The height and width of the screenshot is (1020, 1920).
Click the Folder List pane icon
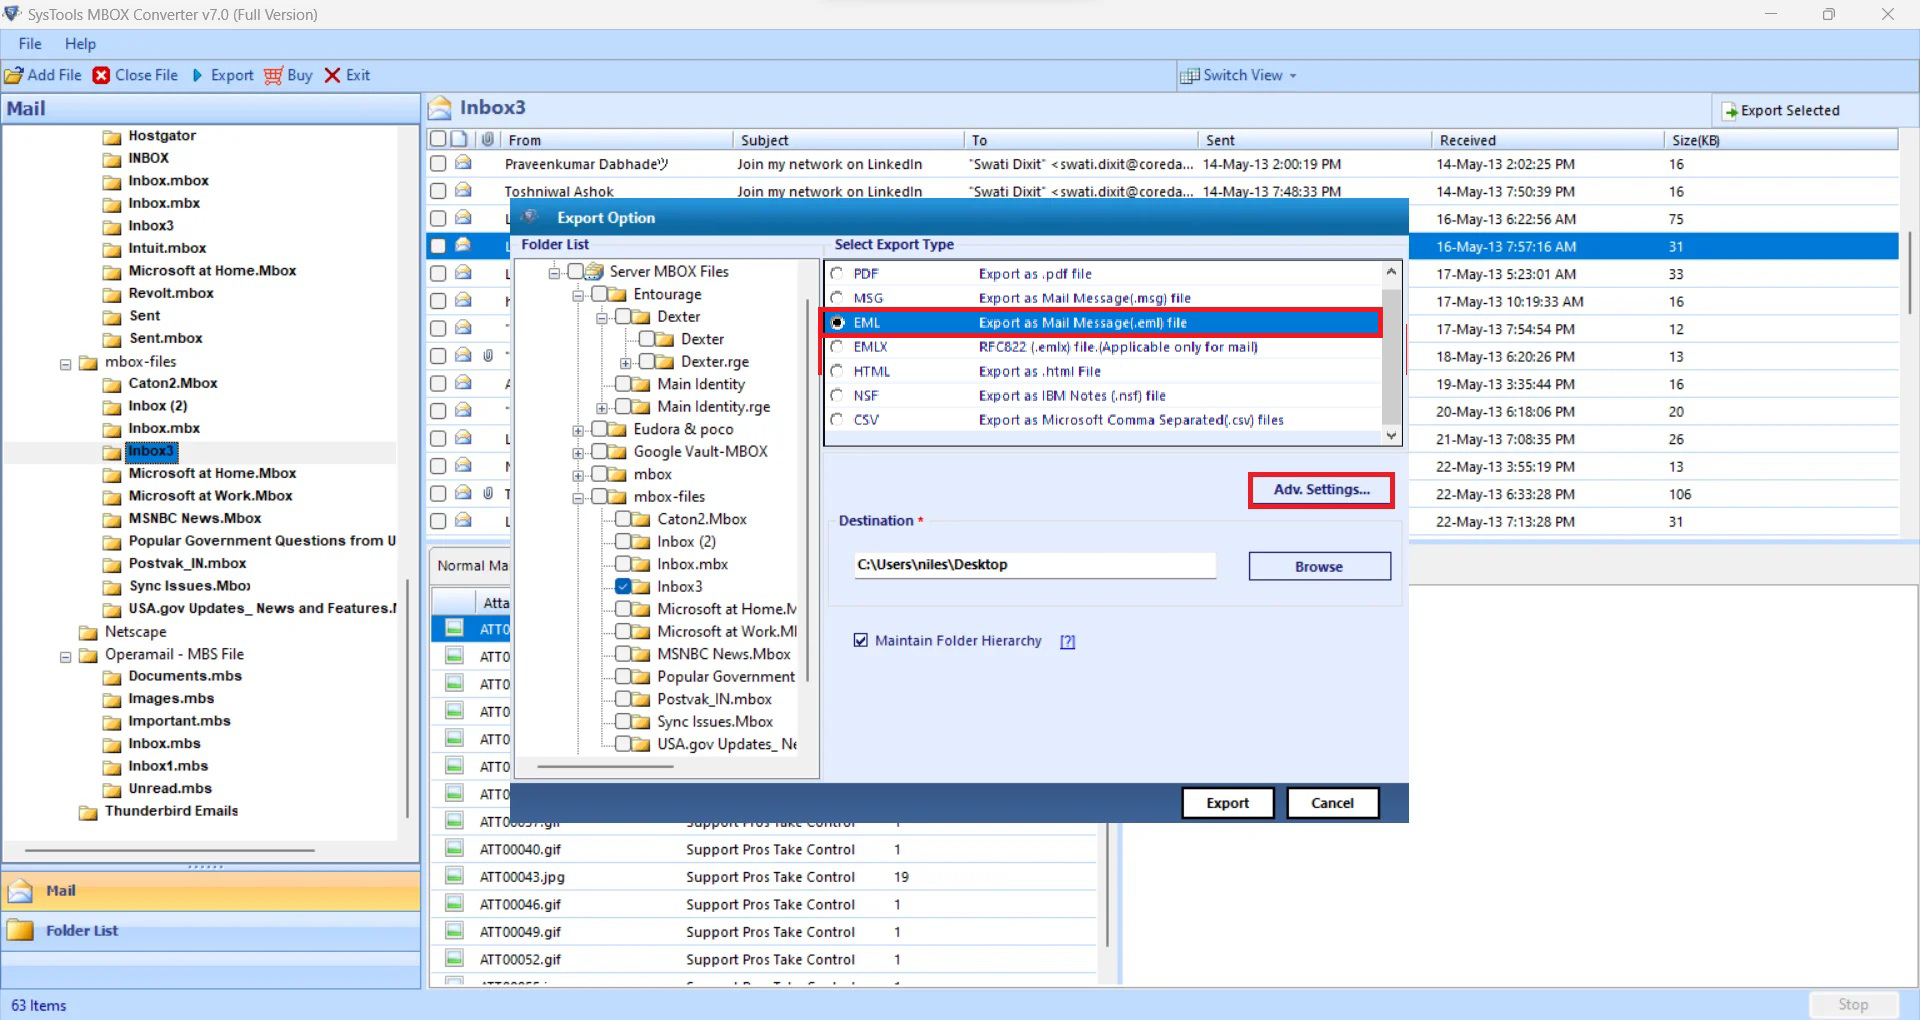20,930
